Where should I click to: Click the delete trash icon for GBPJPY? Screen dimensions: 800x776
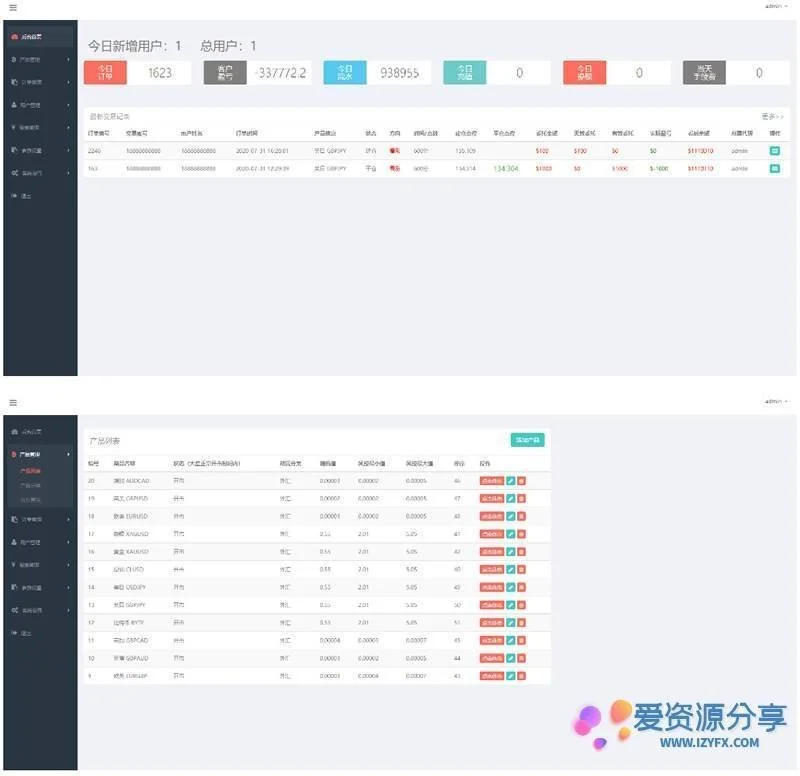521,604
